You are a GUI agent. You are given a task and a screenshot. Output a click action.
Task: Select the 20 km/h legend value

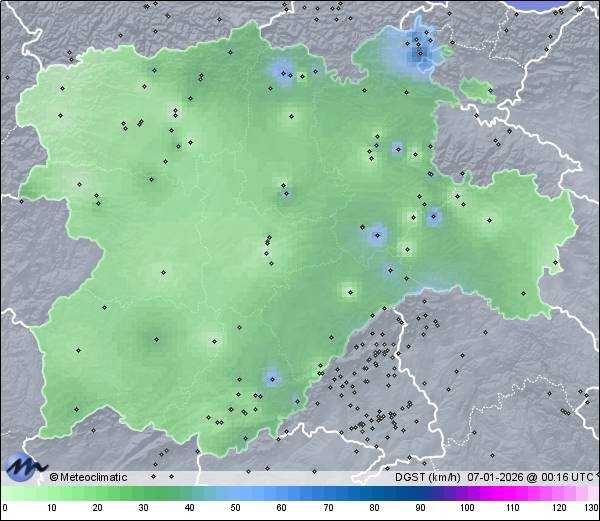click(x=97, y=508)
